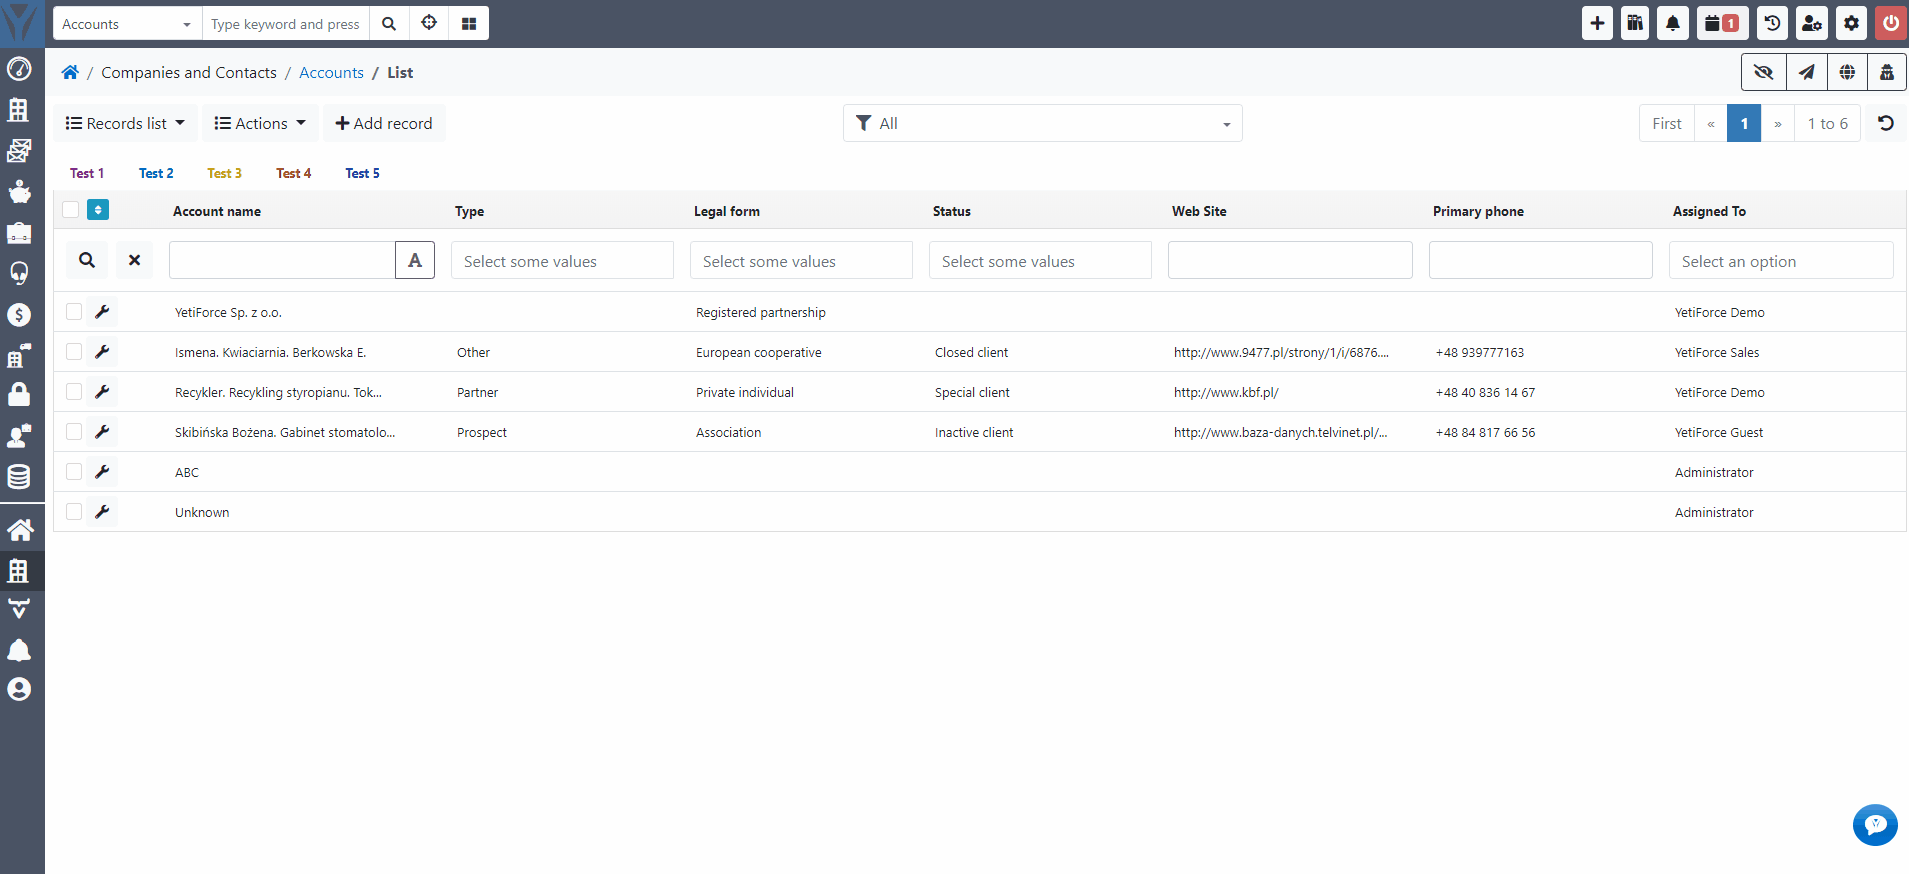Toggle the select-all header checkbox
The image size is (1909, 874).
tap(70, 210)
